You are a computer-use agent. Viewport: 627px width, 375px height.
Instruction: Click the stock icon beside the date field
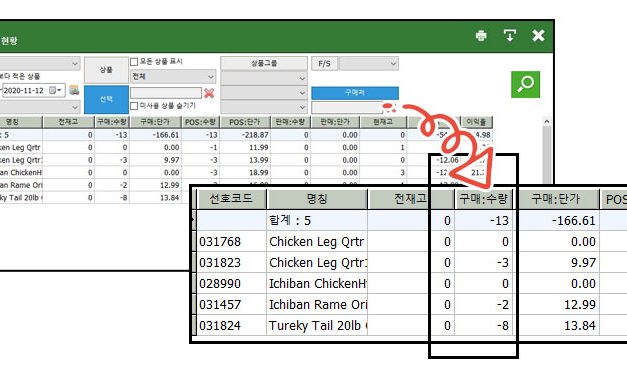coord(74,90)
